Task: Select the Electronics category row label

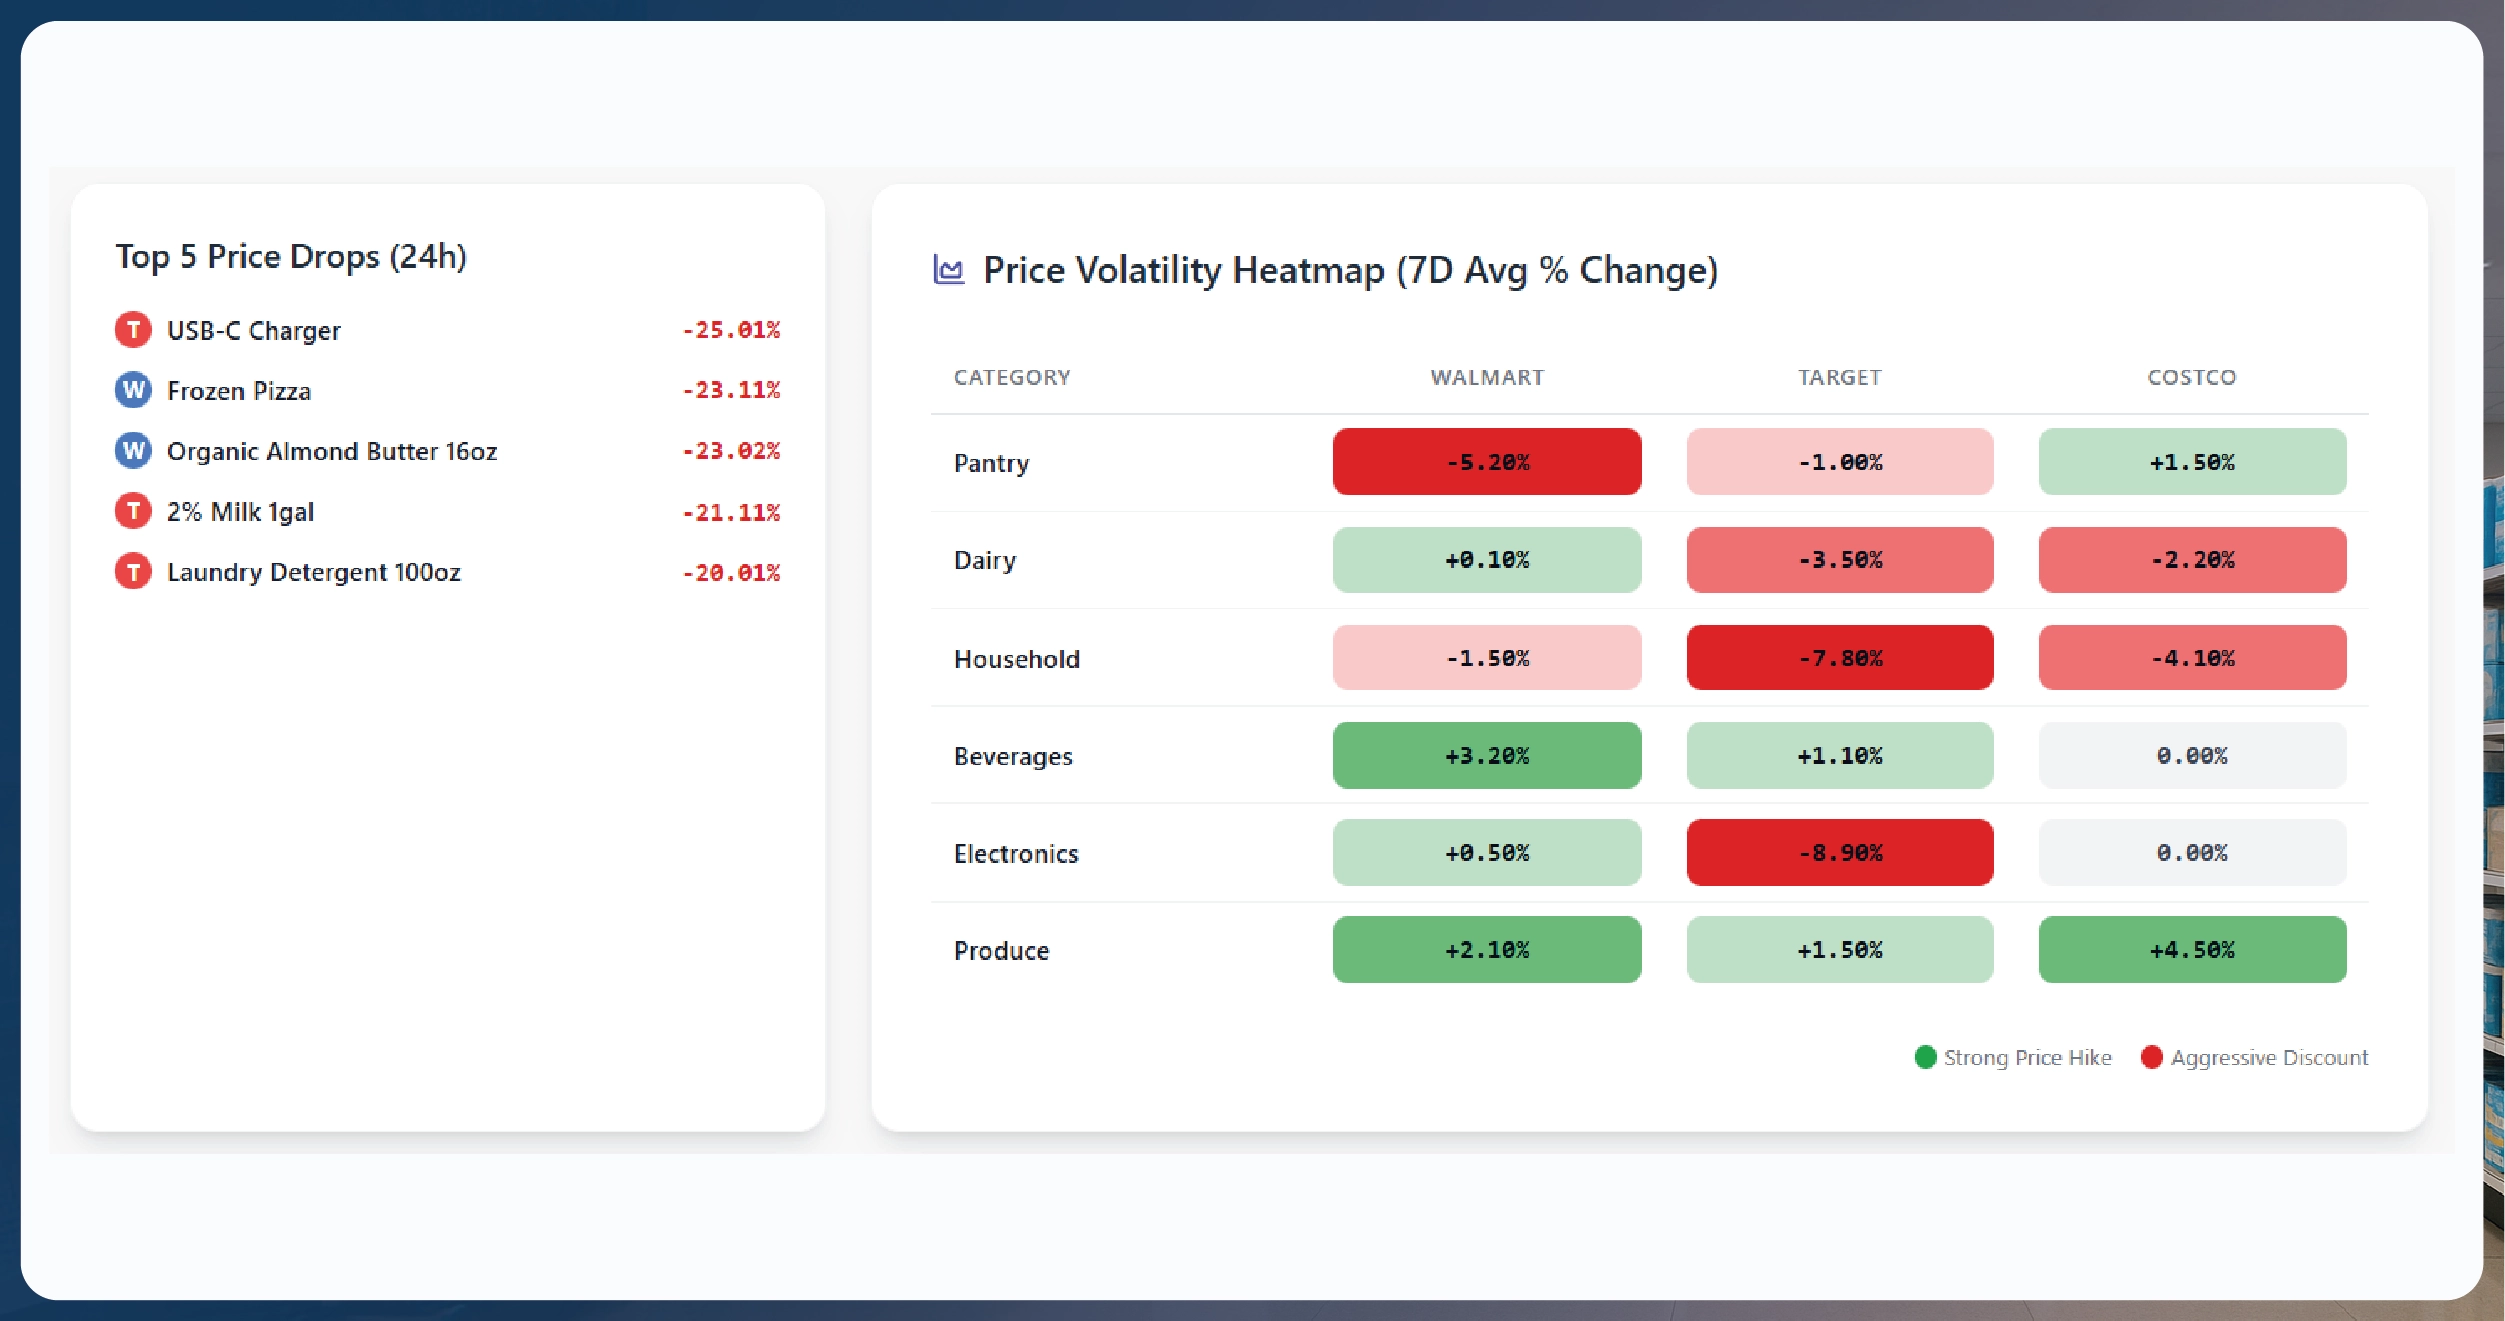Action: 1016,852
